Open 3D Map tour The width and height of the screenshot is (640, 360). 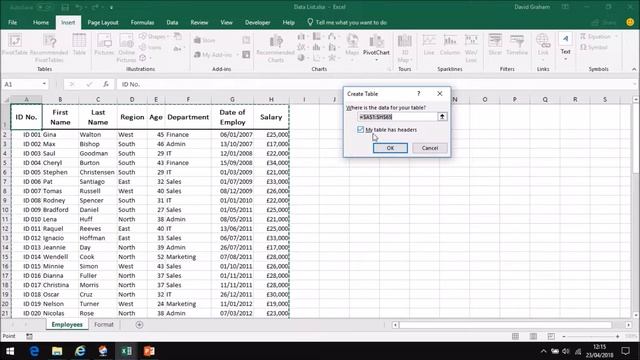pyautogui.click(x=404, y=48)
